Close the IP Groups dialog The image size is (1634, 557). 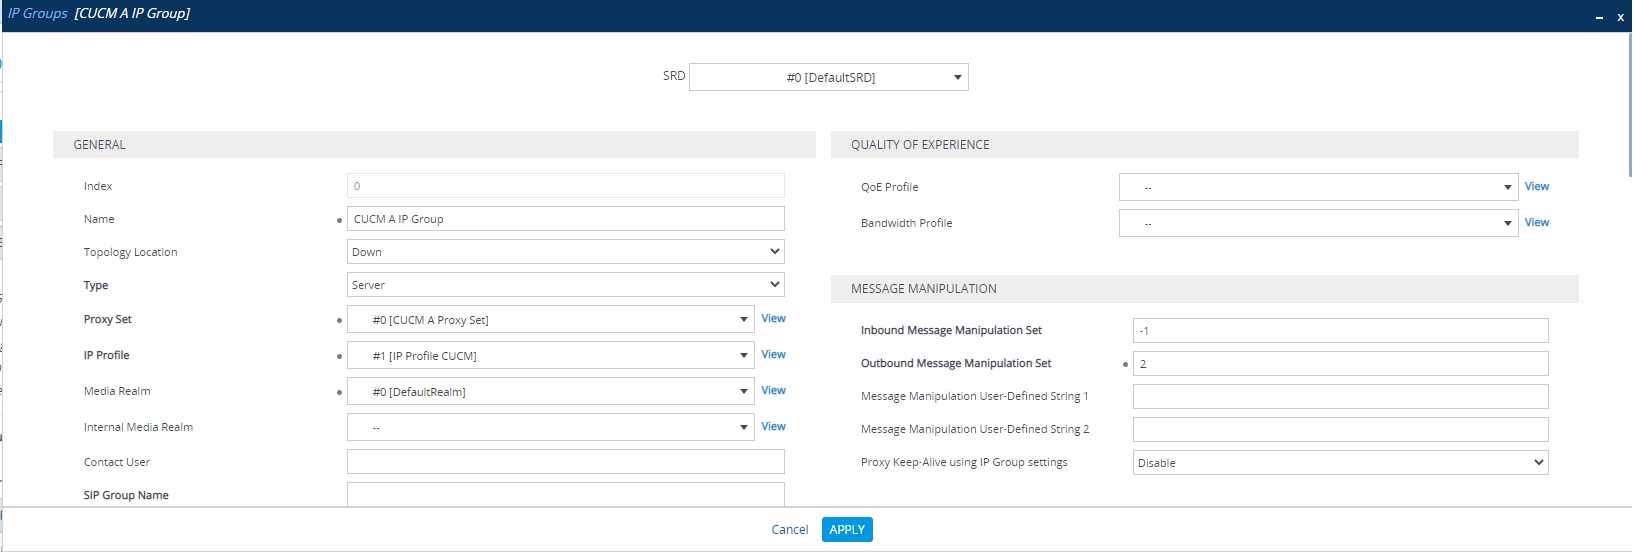tap(1620, 17)
